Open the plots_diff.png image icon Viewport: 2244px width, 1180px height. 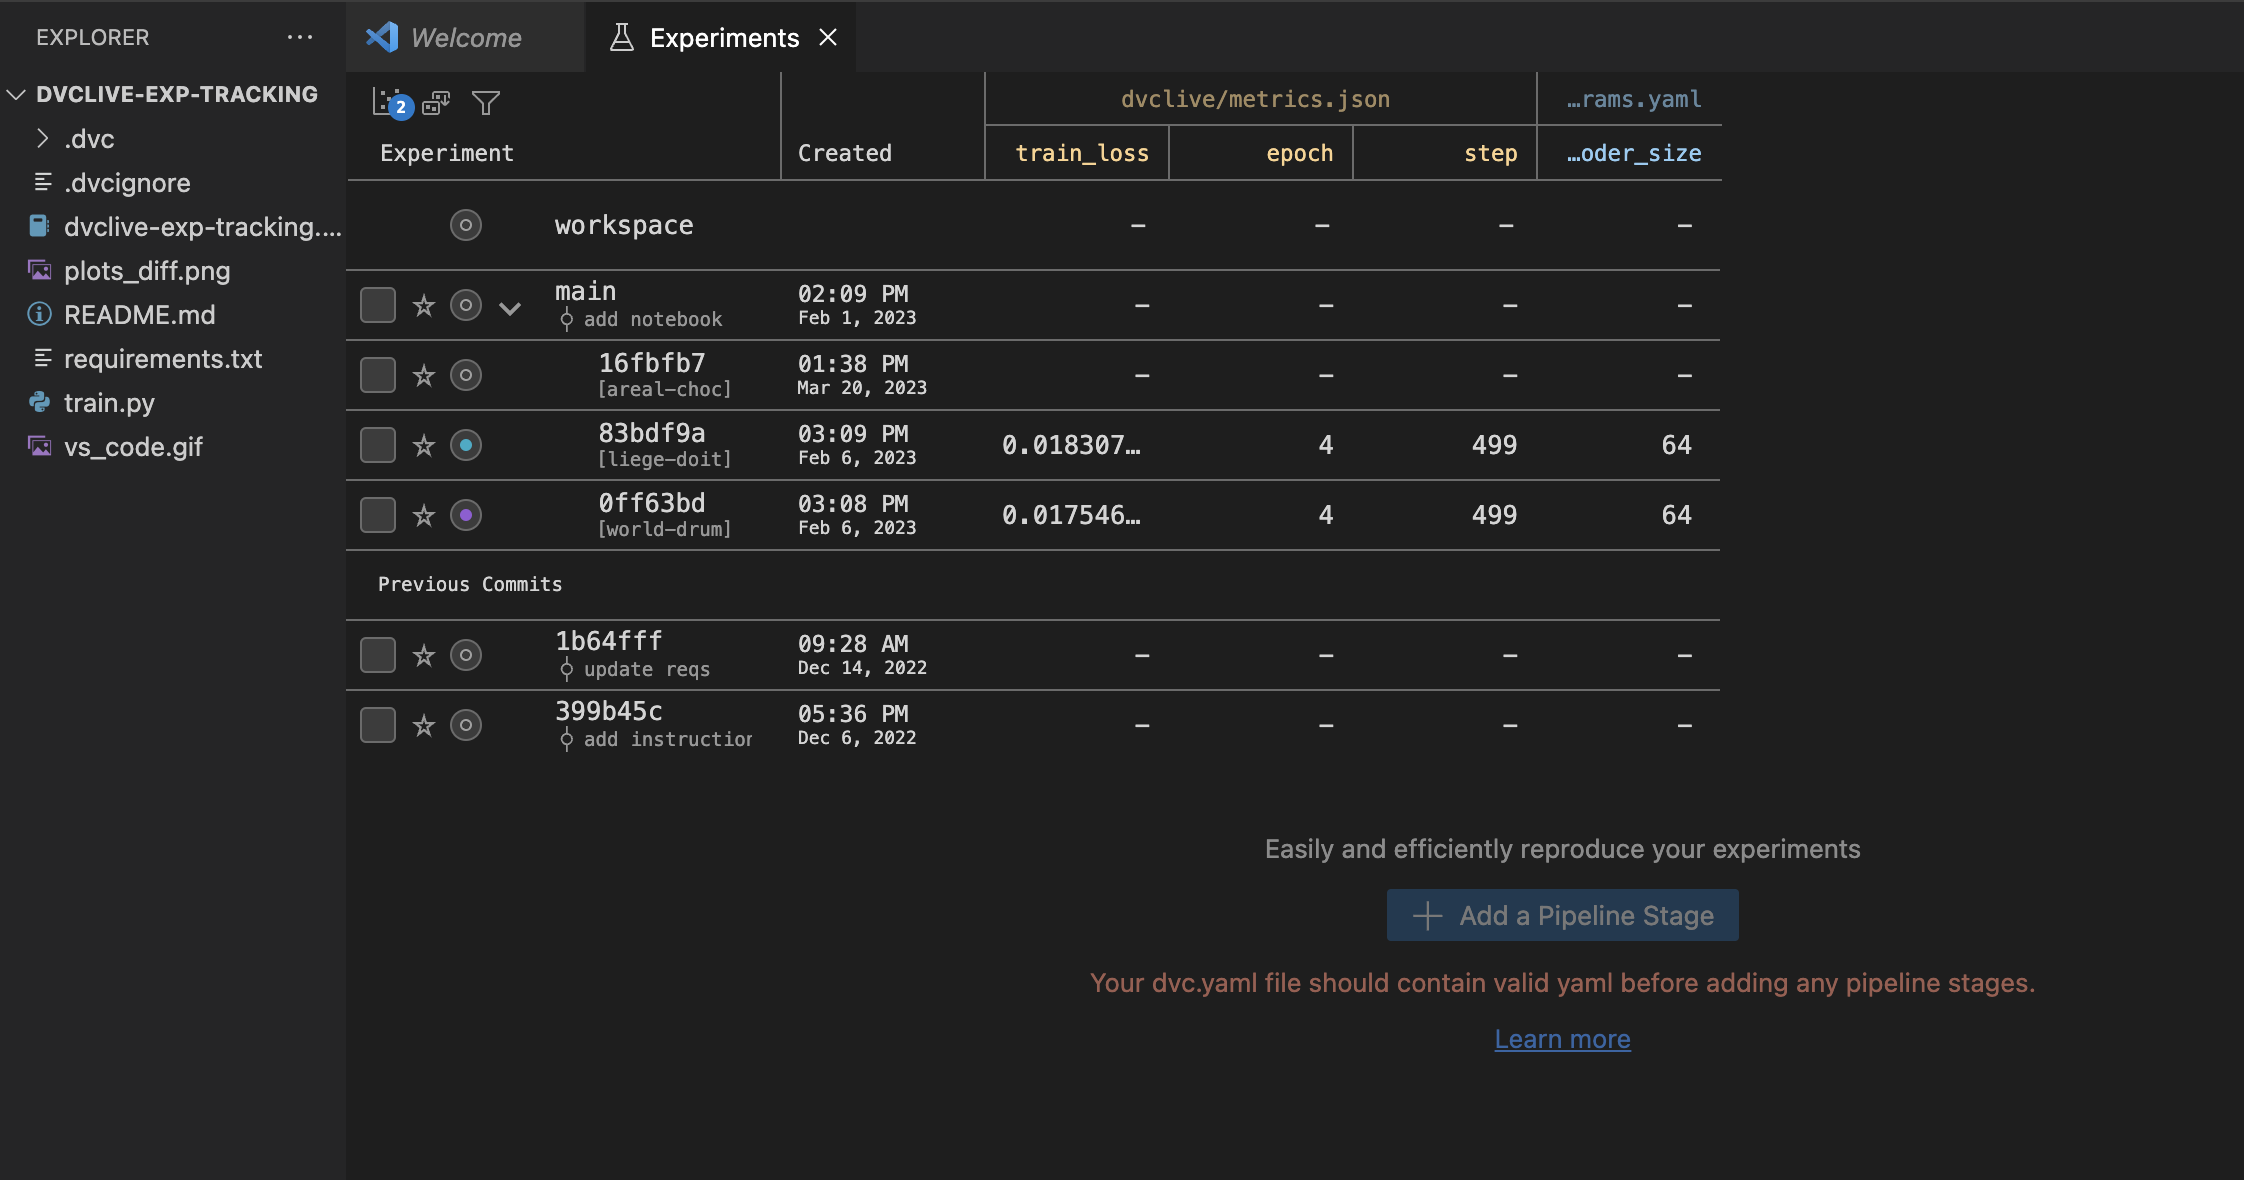[39, 270]
